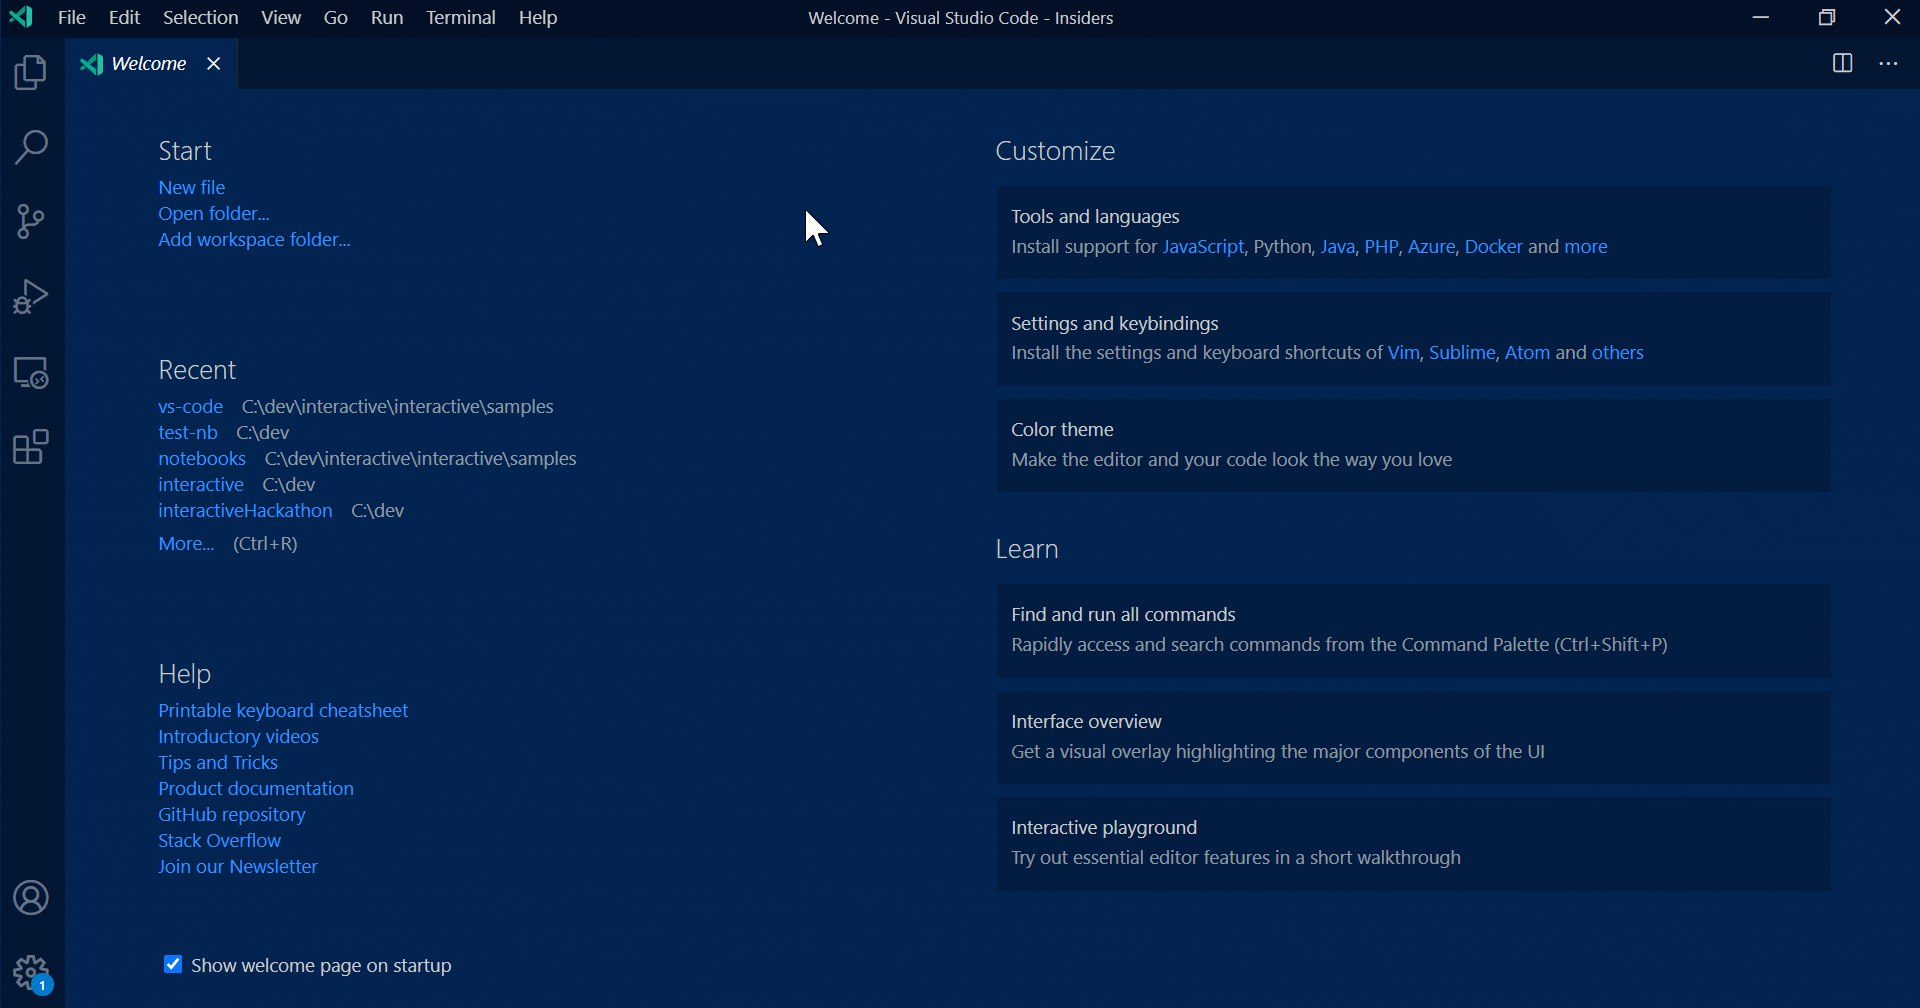
Task: Open the Selection menu
Action: pyautogui.click(x=200, y=18)
